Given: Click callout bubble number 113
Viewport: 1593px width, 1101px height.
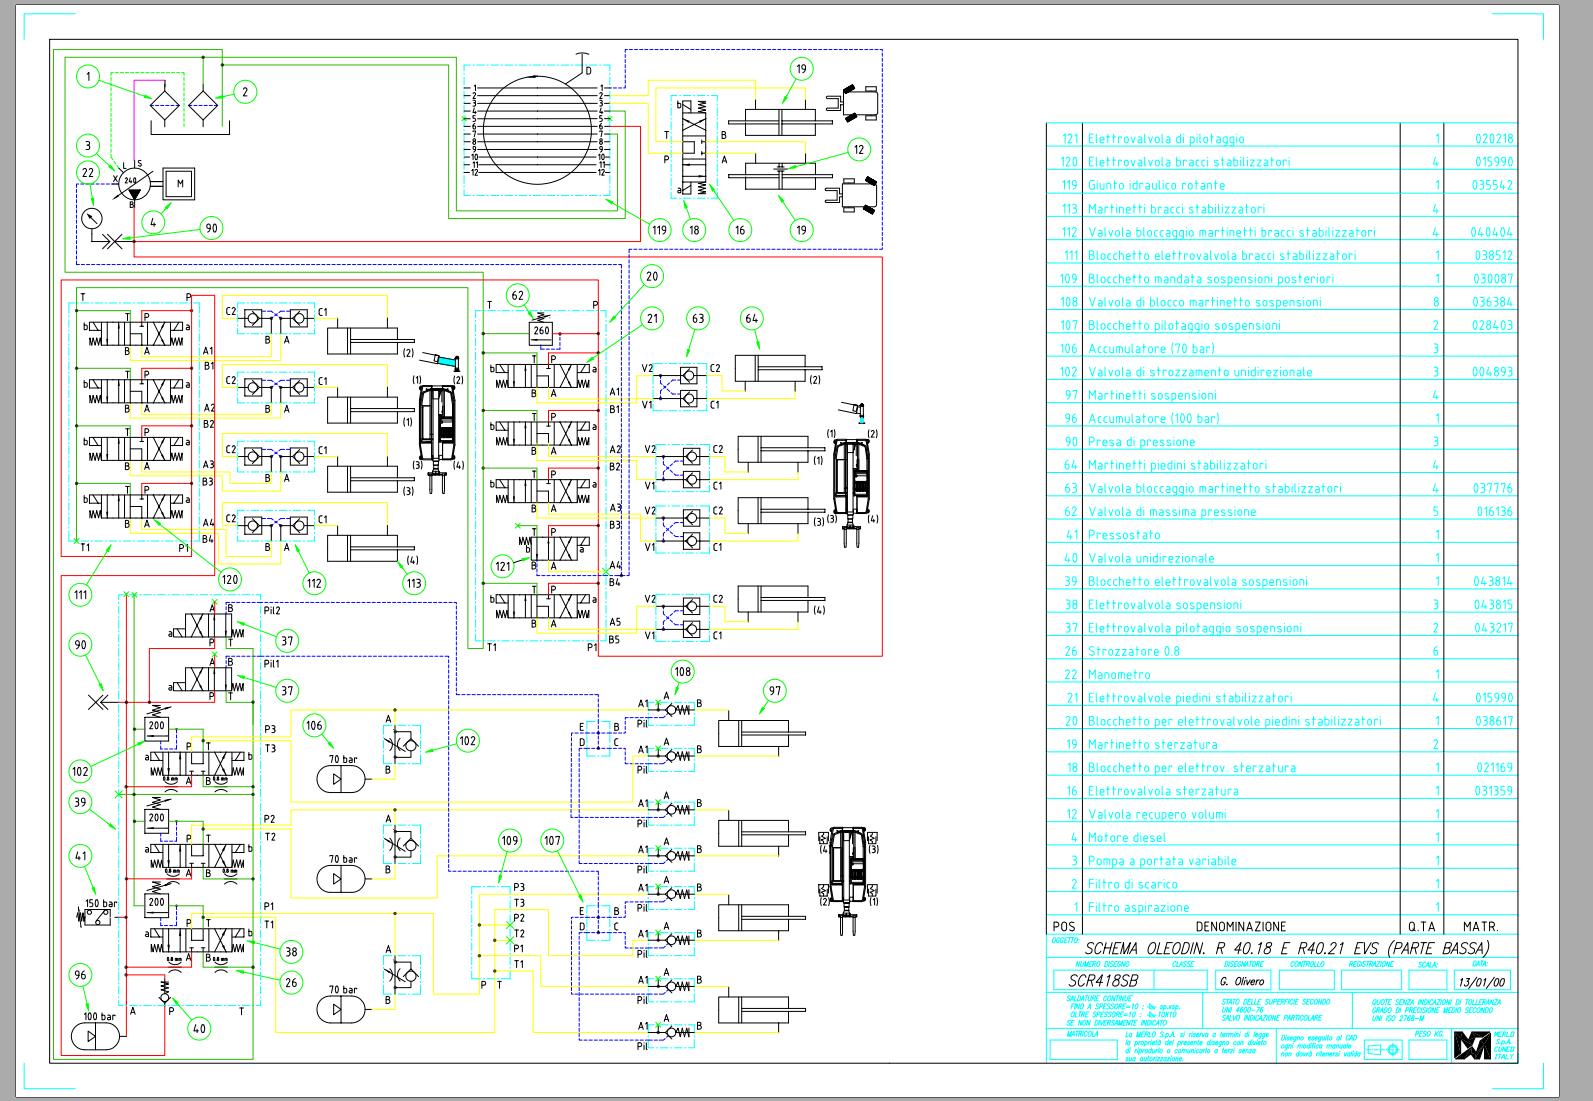Looking at the screenshot, I should [x=413, y=583].
